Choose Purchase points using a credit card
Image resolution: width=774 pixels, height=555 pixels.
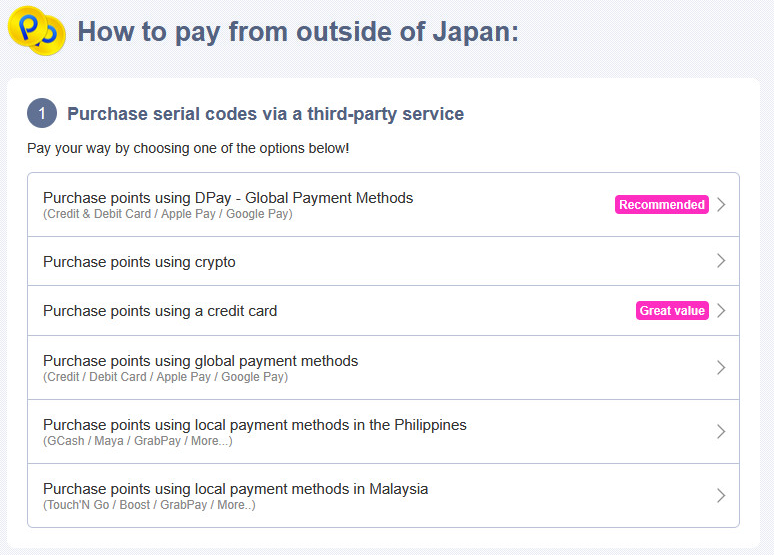pyautogui.click(x=160, y=311)
